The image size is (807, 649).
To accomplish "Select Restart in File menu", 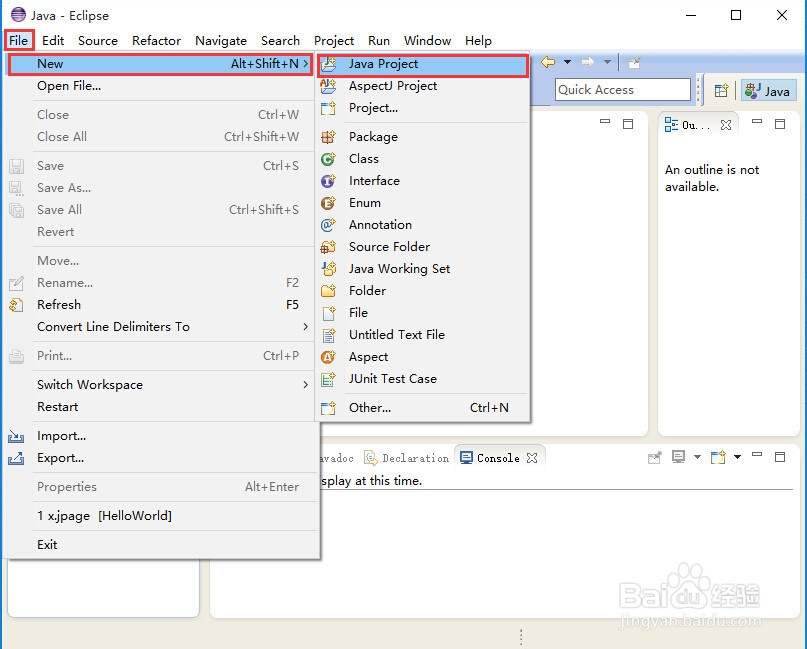I will click(x=161, y=407).
